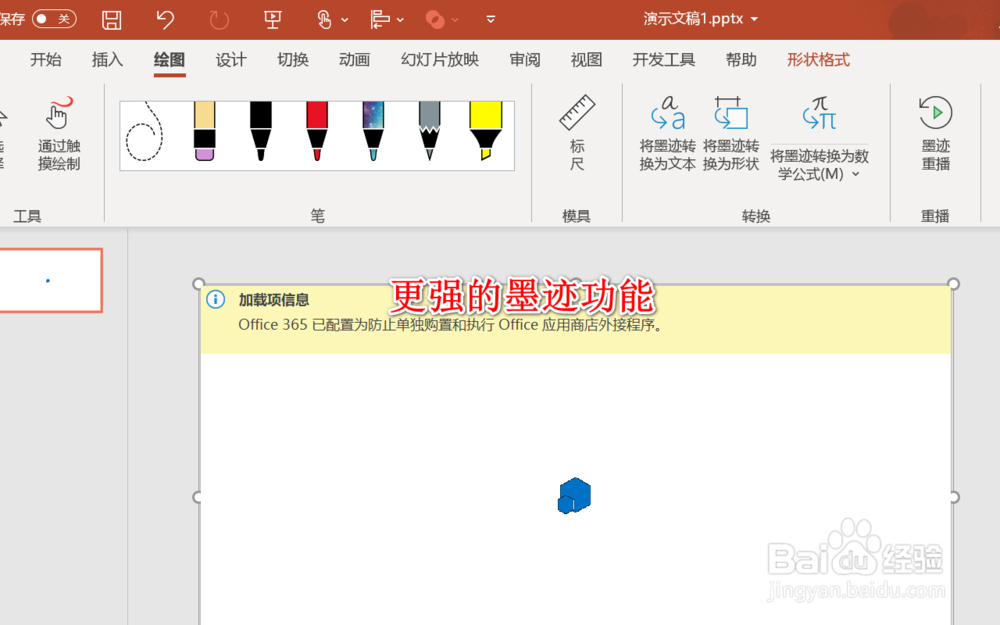The width and height of the screenshot is (1000, 625).
Task: Click top-left selection handle of the add-in frame
Action: click(198, 283)
